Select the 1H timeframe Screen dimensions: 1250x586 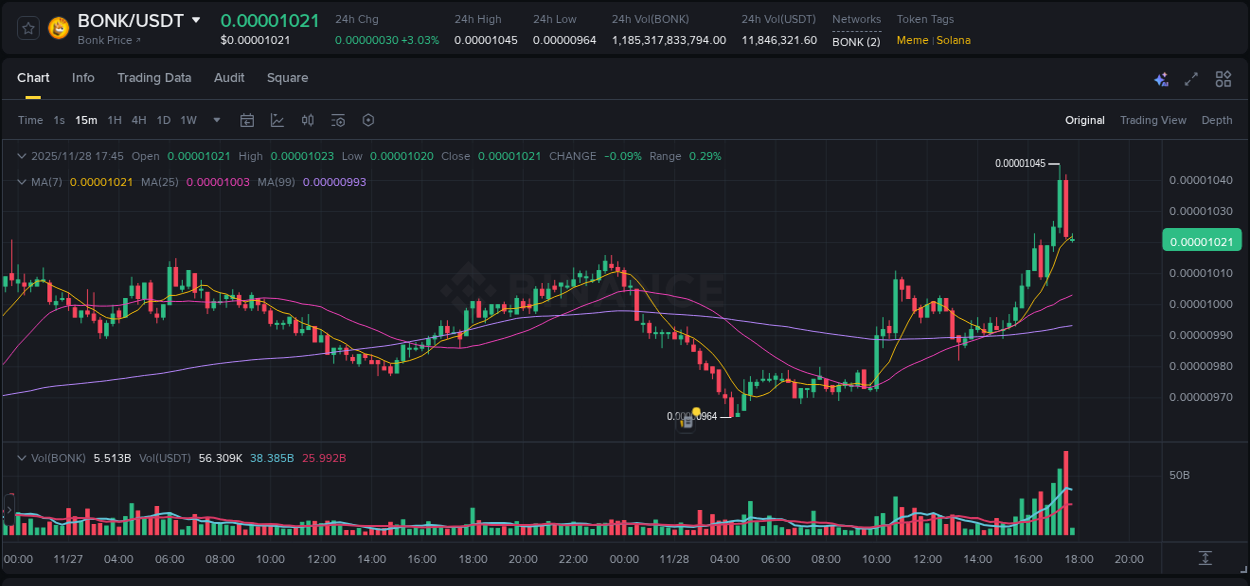[113, 120]
